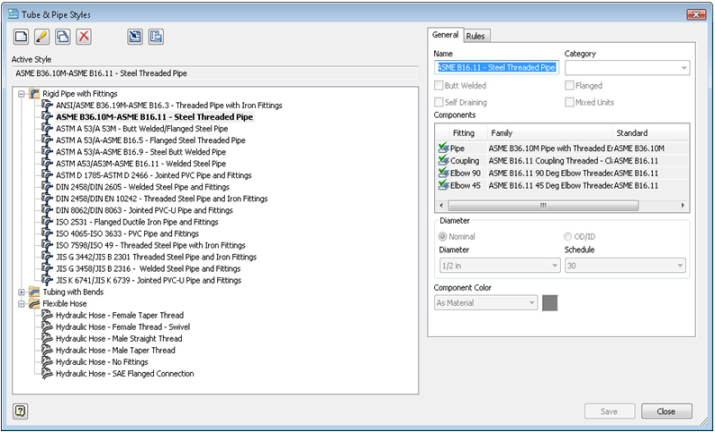The height and width of the screenshot is (432, 715).
Task: Click the icon beside JIS K 6741 Jointed PVC-U
Action: point(47,280)
